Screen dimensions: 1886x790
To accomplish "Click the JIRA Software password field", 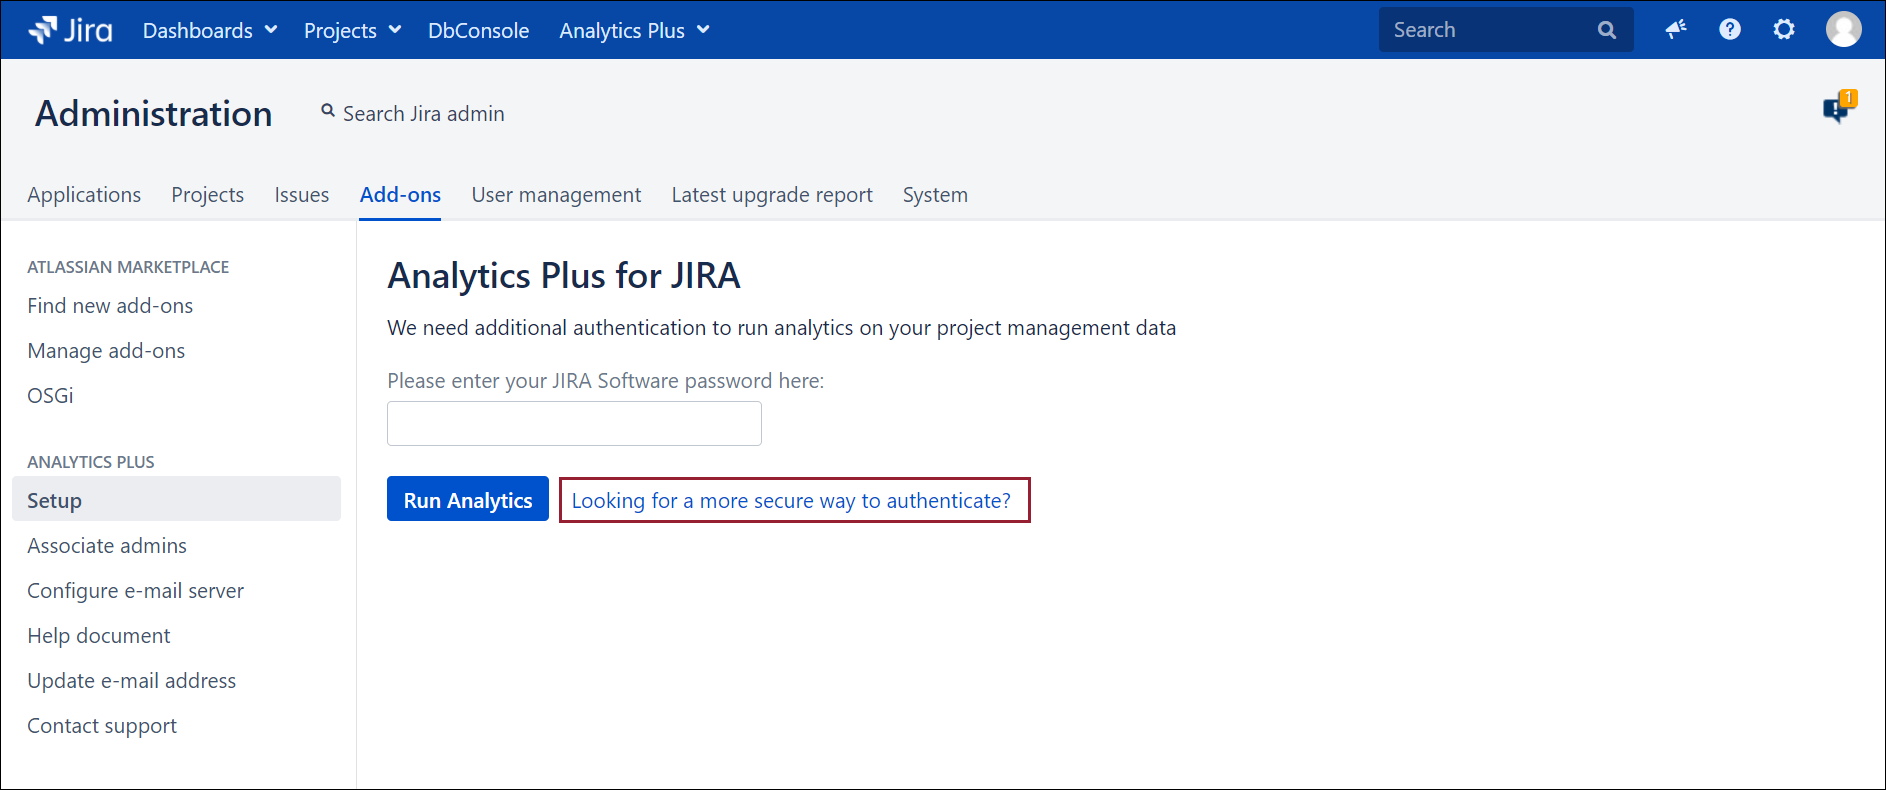I will click(574, 424).
